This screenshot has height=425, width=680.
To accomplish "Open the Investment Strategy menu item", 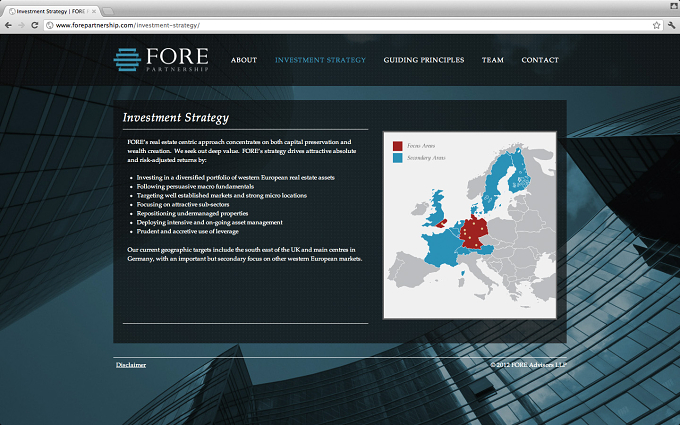I will point(320,60).
